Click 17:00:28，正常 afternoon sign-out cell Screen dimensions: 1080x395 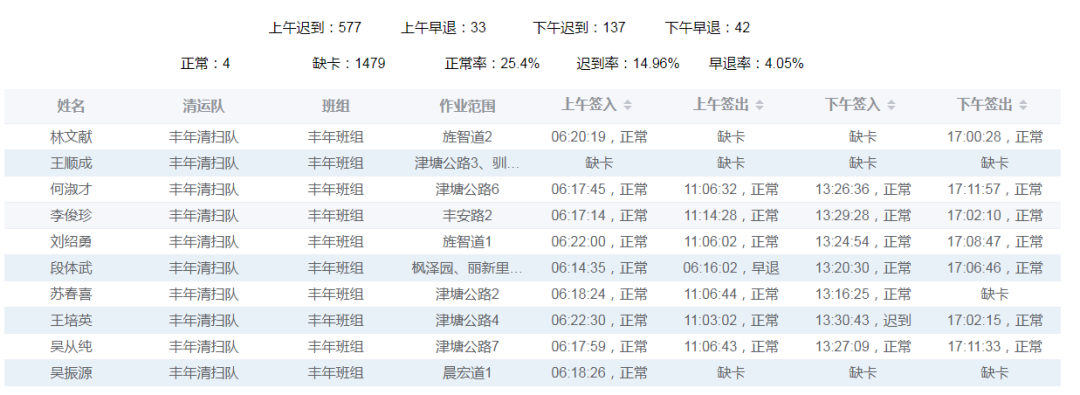coord(995,136)
